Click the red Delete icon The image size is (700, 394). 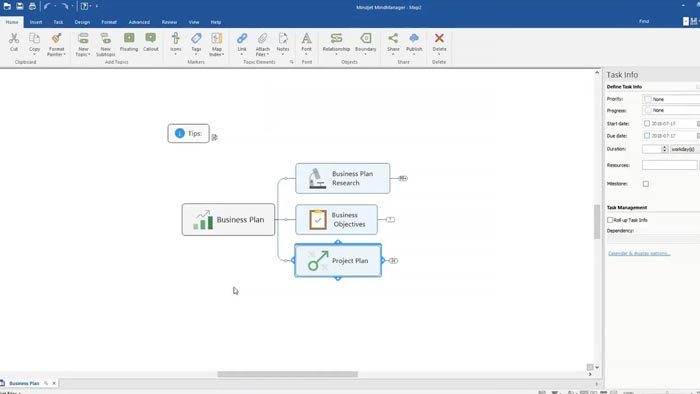439,39
